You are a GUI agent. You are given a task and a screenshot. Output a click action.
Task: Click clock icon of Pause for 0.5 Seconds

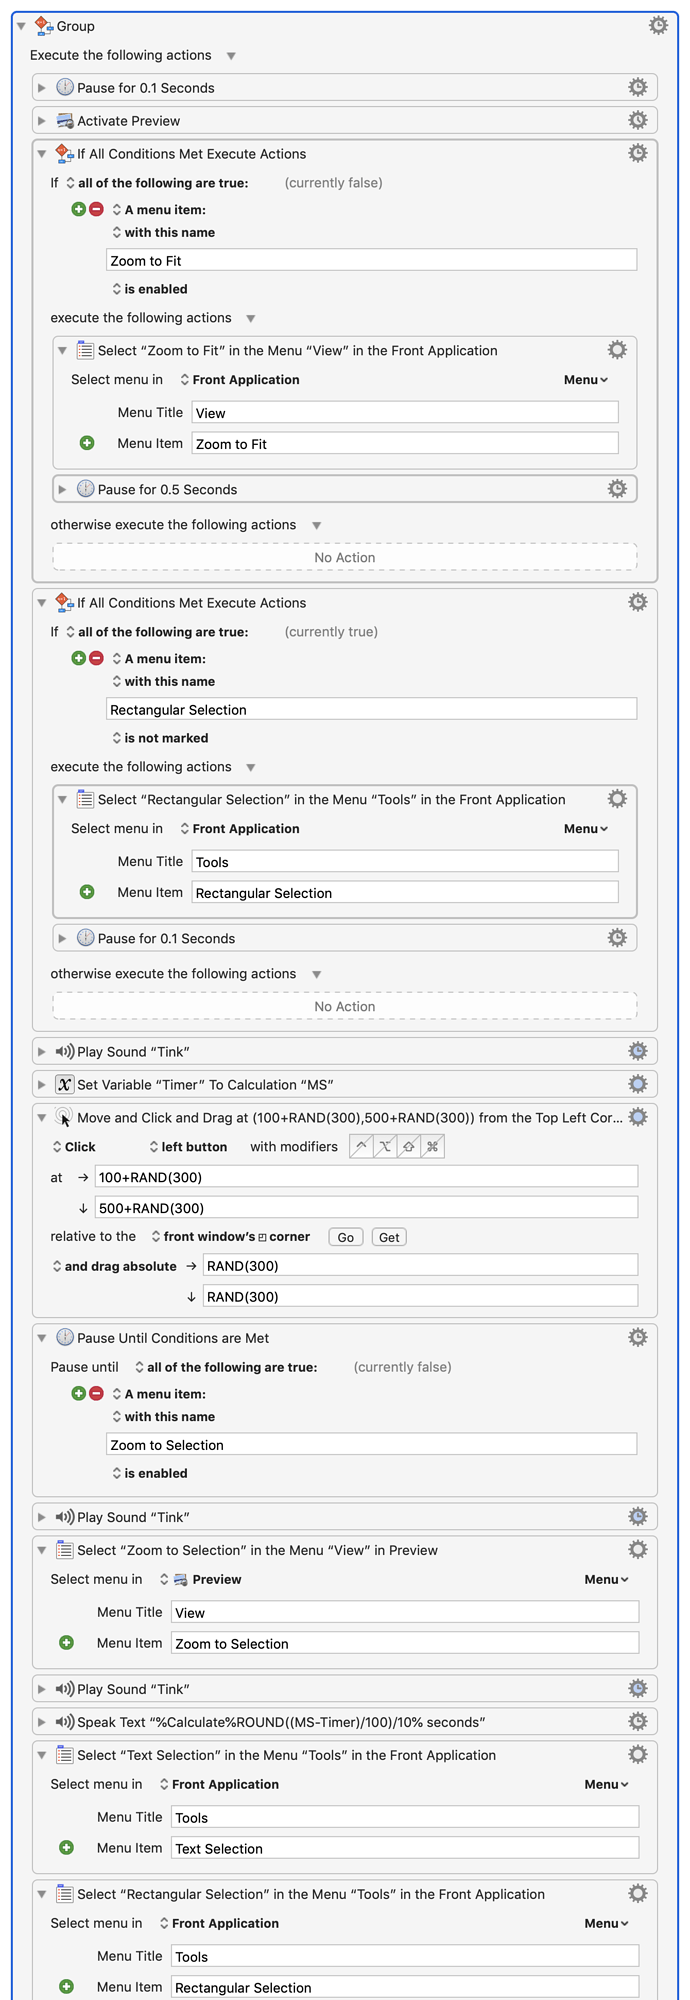coord(86,489)
